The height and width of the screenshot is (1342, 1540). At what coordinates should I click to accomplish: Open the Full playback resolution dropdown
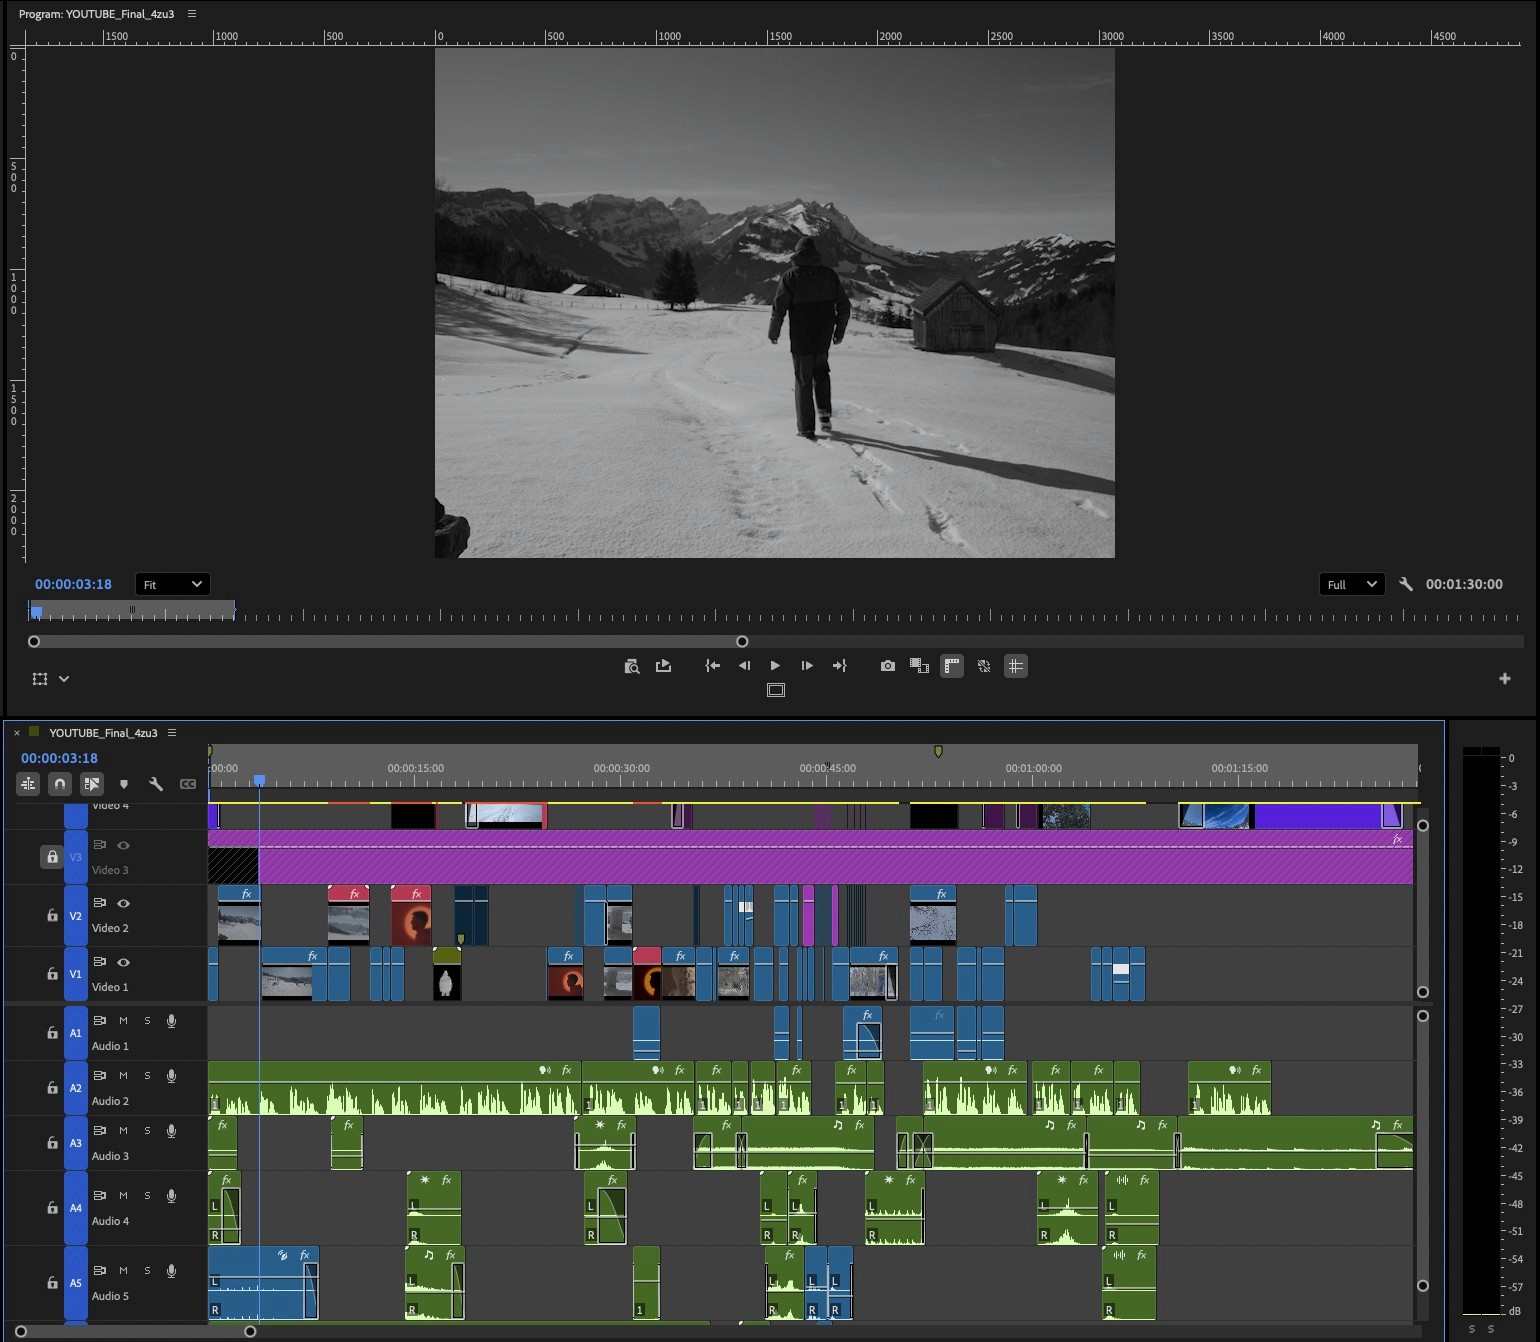[1351, 584]
